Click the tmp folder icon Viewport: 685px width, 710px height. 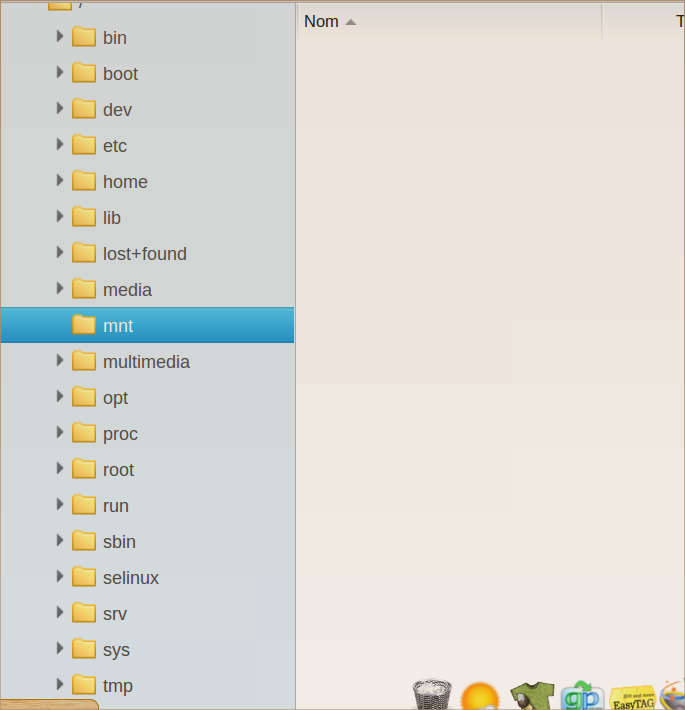click(x=84, y=685)
